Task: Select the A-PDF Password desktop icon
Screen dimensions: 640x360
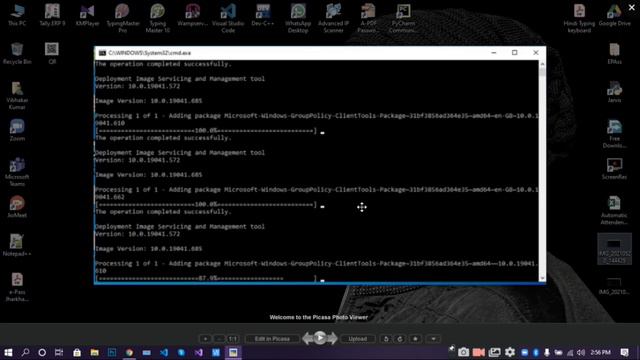Action: (368, 18)
